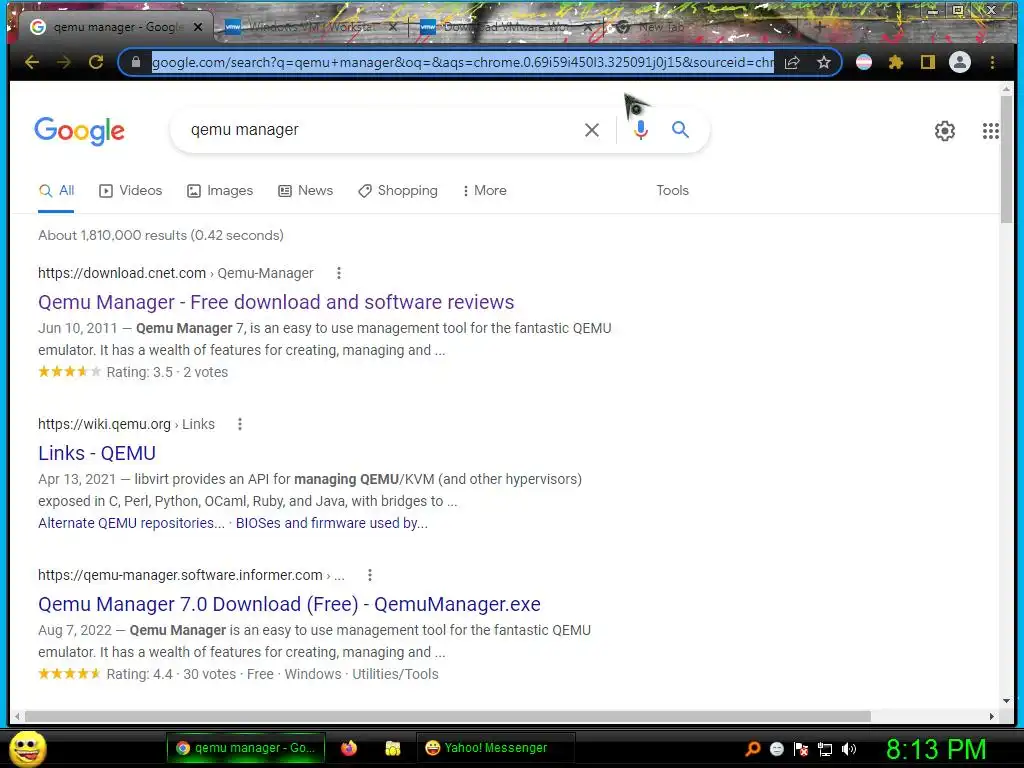Start voice search with the microphone

(641, 130)
